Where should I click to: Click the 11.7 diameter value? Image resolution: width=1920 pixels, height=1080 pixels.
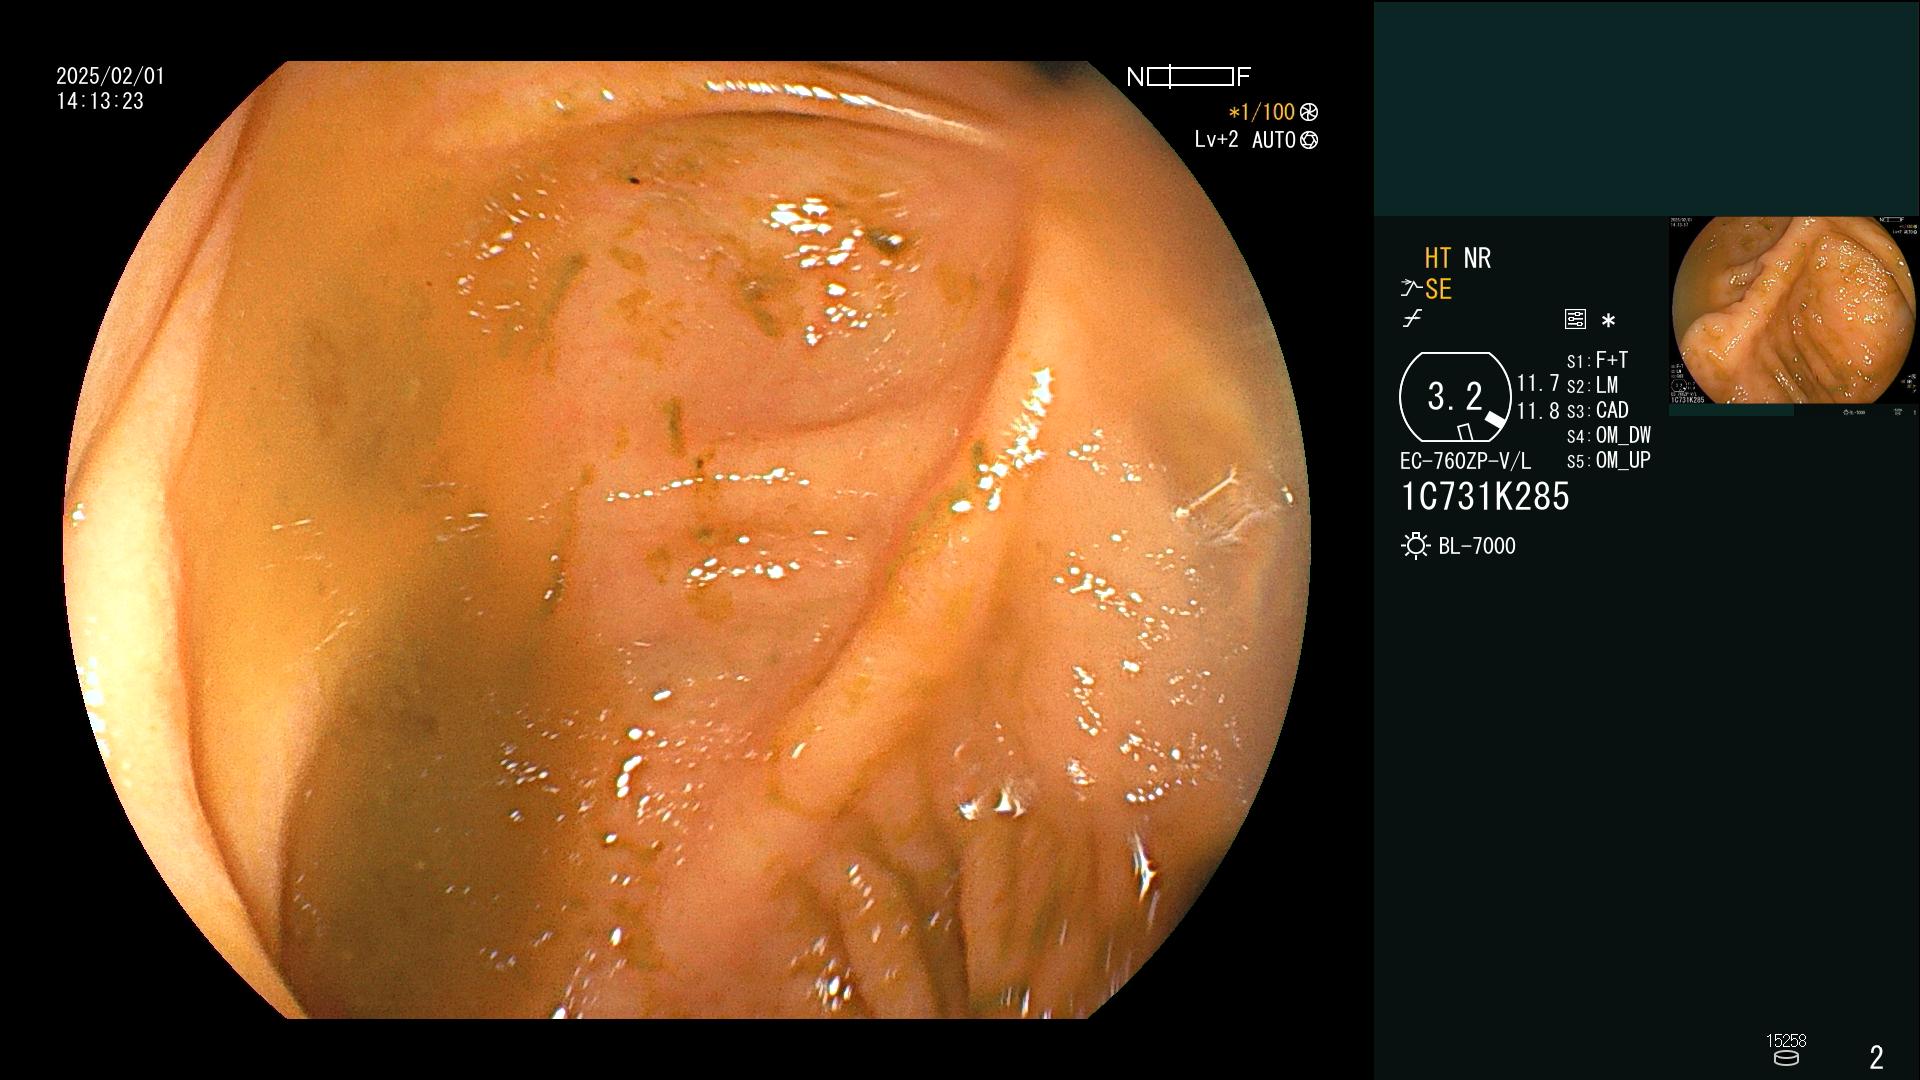click(1538, 383)
